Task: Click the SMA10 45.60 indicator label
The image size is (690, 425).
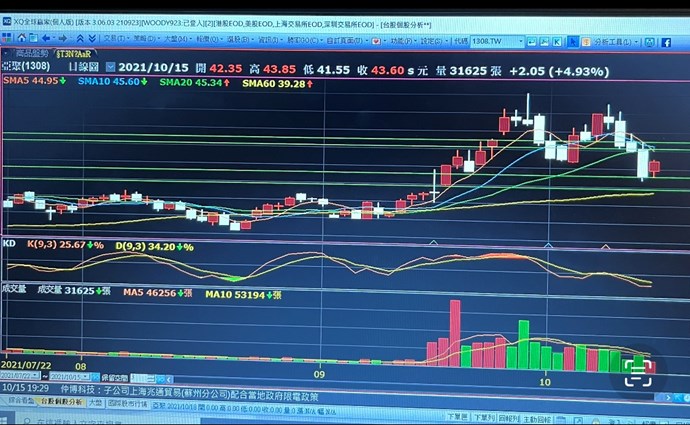Action: pos(113,81)
